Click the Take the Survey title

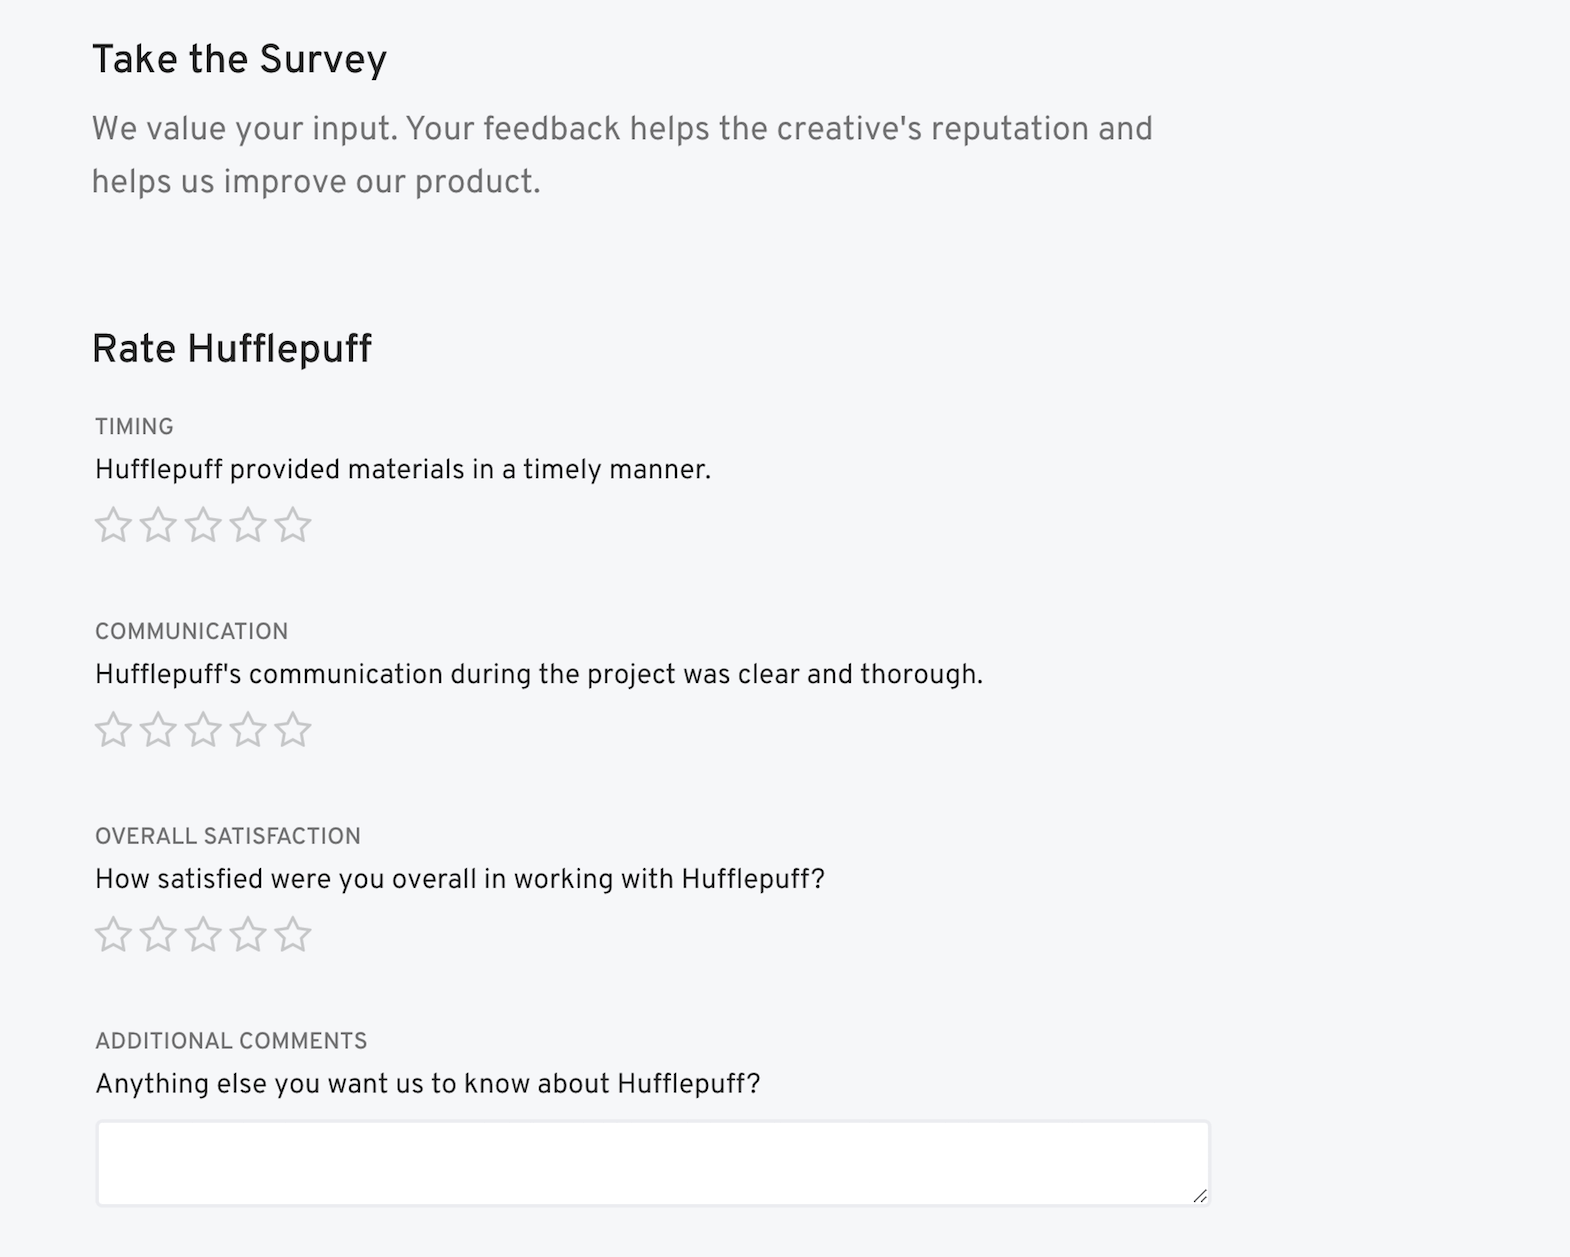tap(239, 59)
